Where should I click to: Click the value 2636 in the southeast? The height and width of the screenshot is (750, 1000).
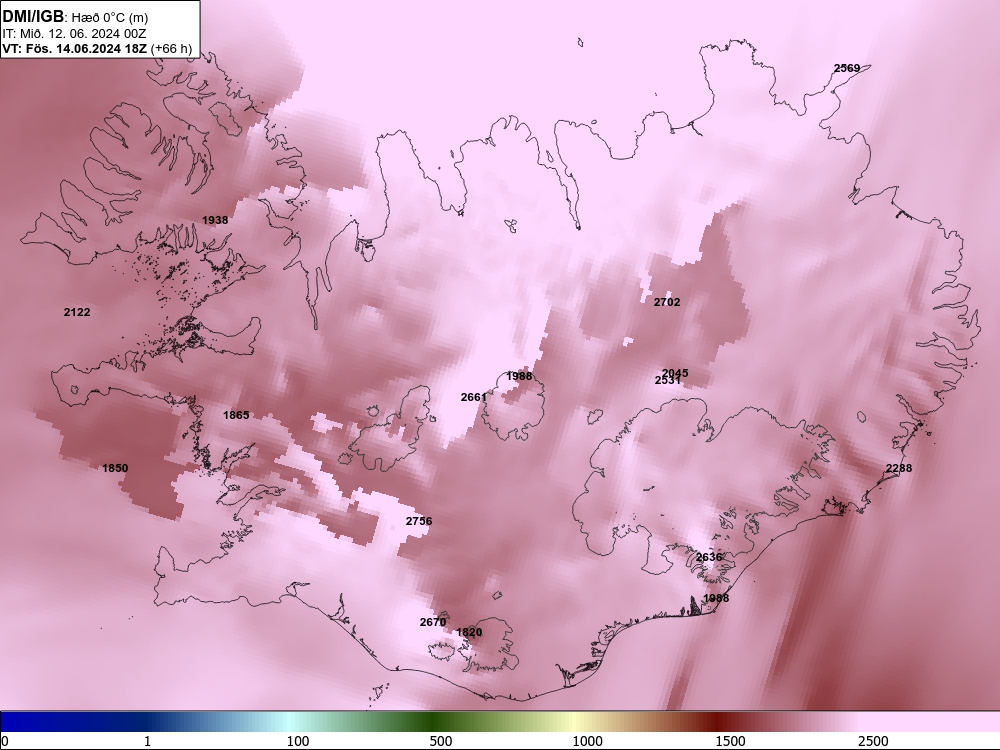709,557
